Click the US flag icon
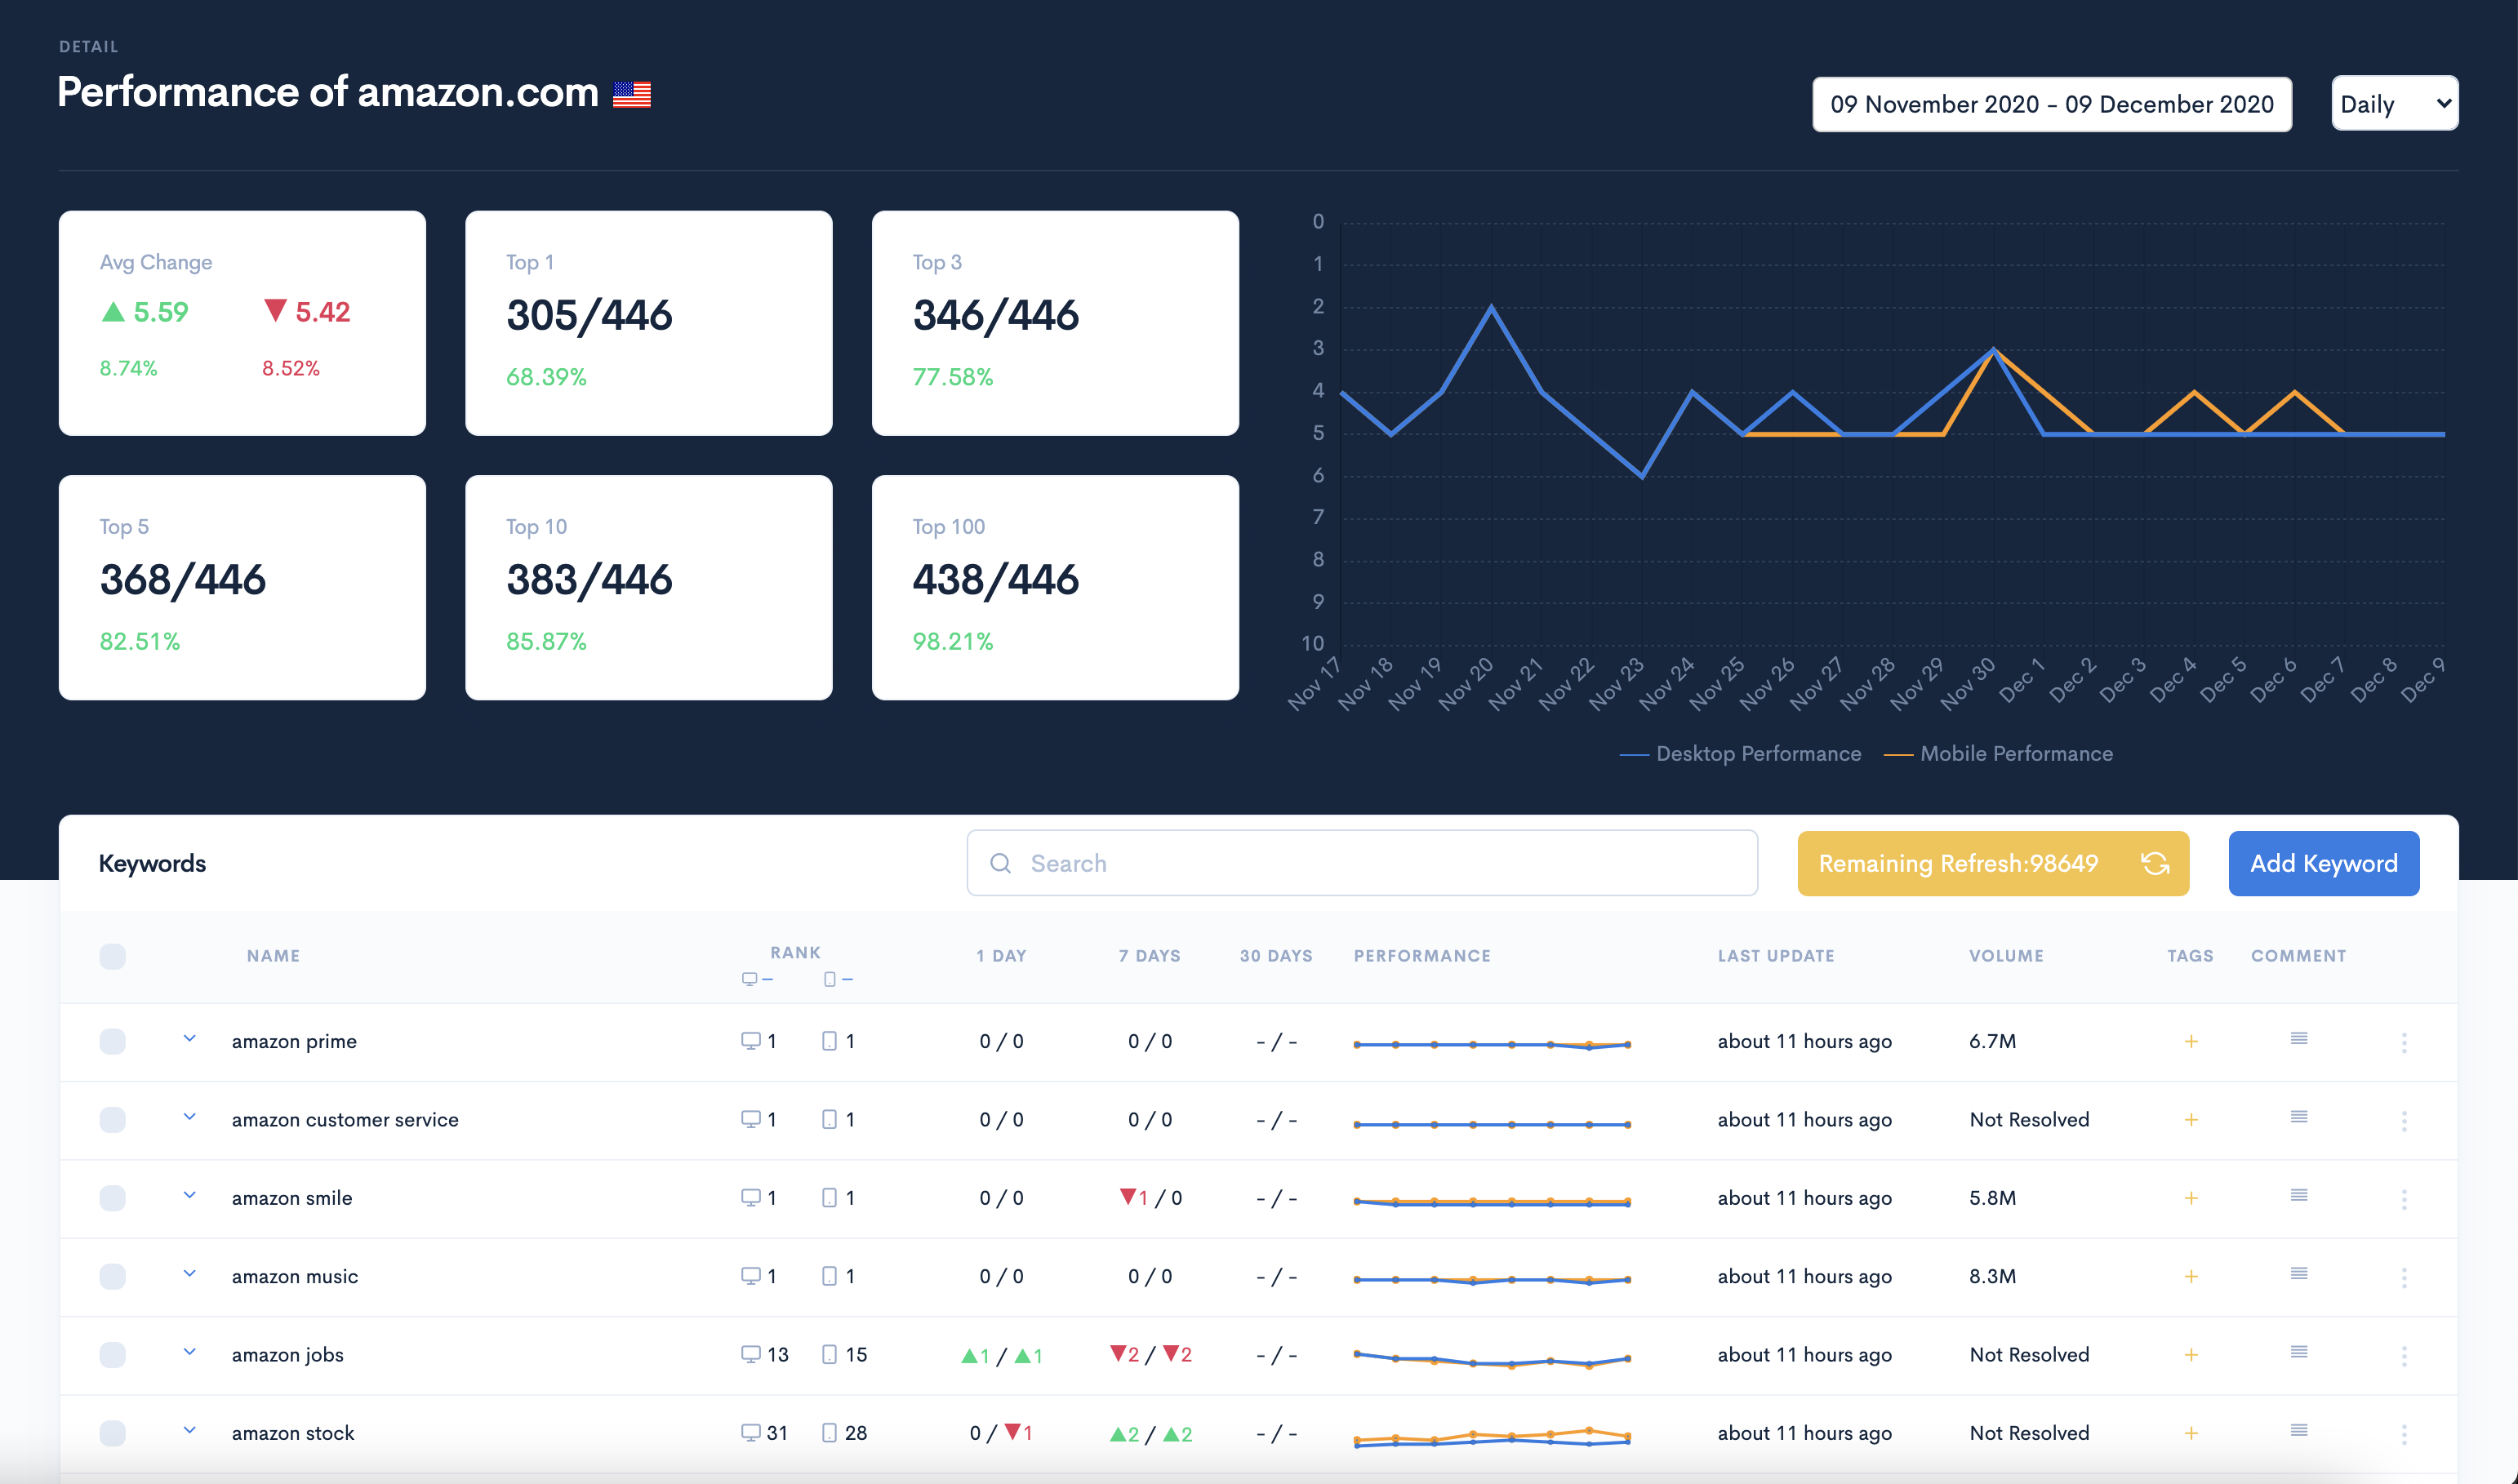This screenshot has height=1484, width=2518. click(631, 94)
